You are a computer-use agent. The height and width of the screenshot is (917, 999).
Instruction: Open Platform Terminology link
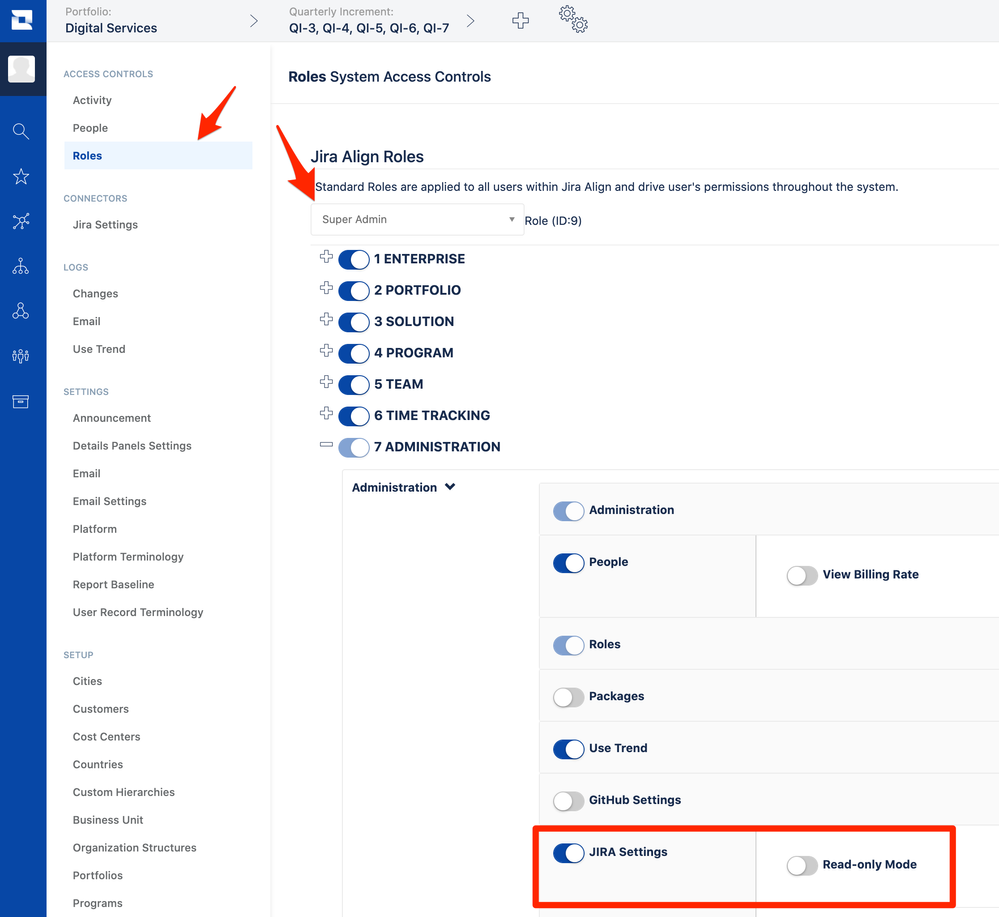click(x=128, y=556)
